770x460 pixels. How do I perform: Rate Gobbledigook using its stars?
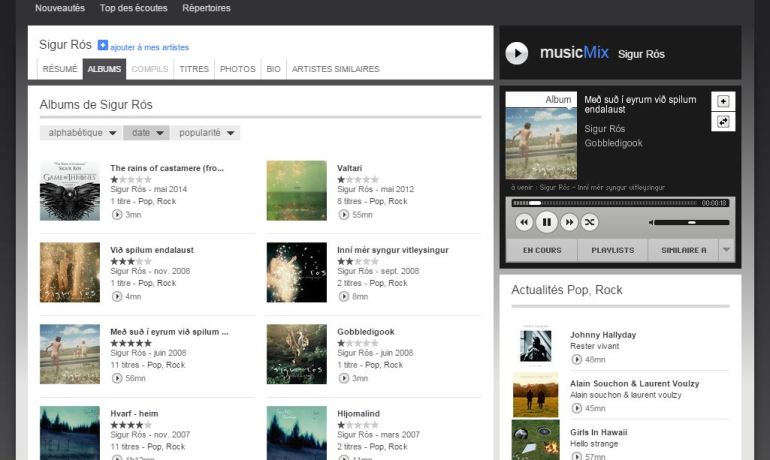[358, 343]
